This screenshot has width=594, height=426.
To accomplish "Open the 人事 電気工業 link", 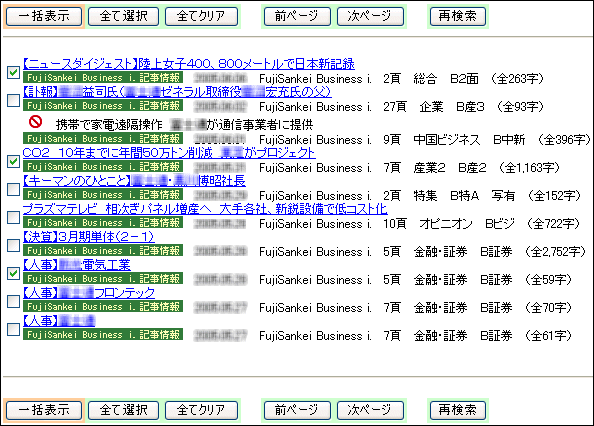I will (x=77, y=265).
